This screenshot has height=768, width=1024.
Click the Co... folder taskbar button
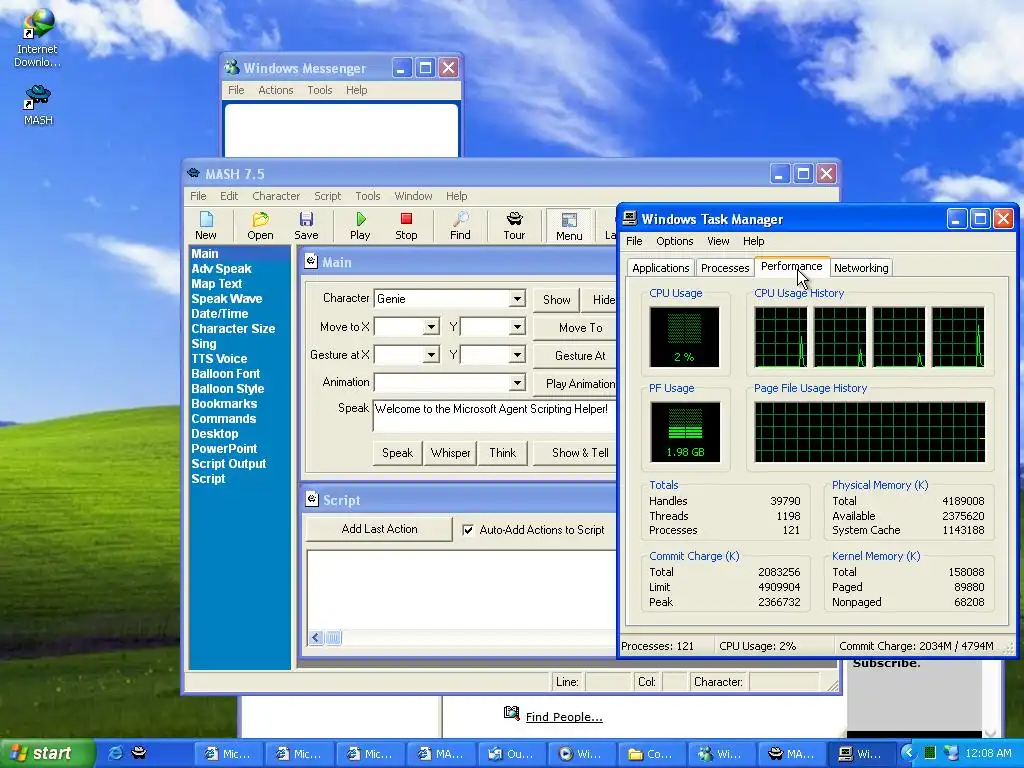(x=650, y=754)
